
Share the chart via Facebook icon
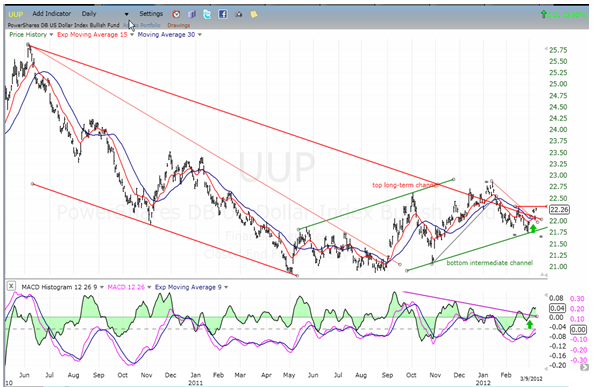[223, 14]
